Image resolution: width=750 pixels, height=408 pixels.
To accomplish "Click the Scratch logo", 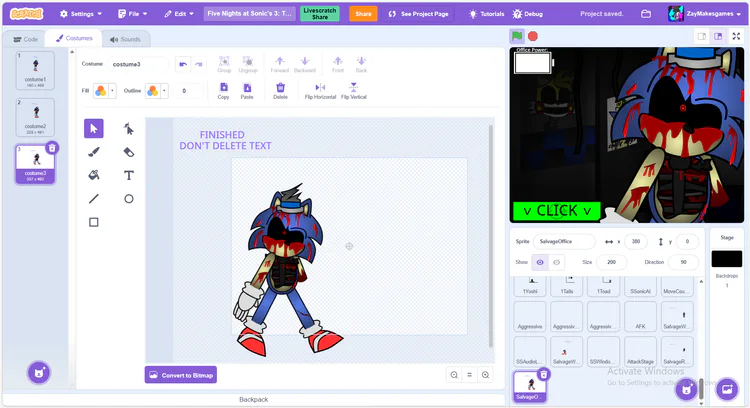I will click(27, 14).
